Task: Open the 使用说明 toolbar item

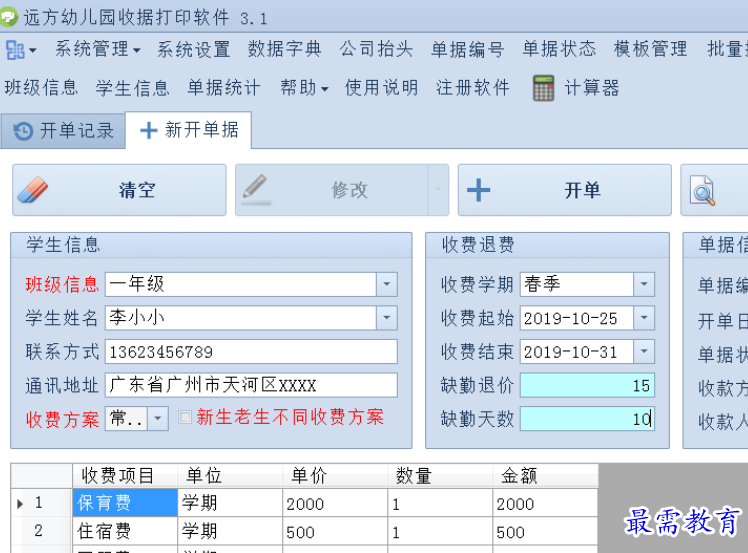Action: [382, 88]
